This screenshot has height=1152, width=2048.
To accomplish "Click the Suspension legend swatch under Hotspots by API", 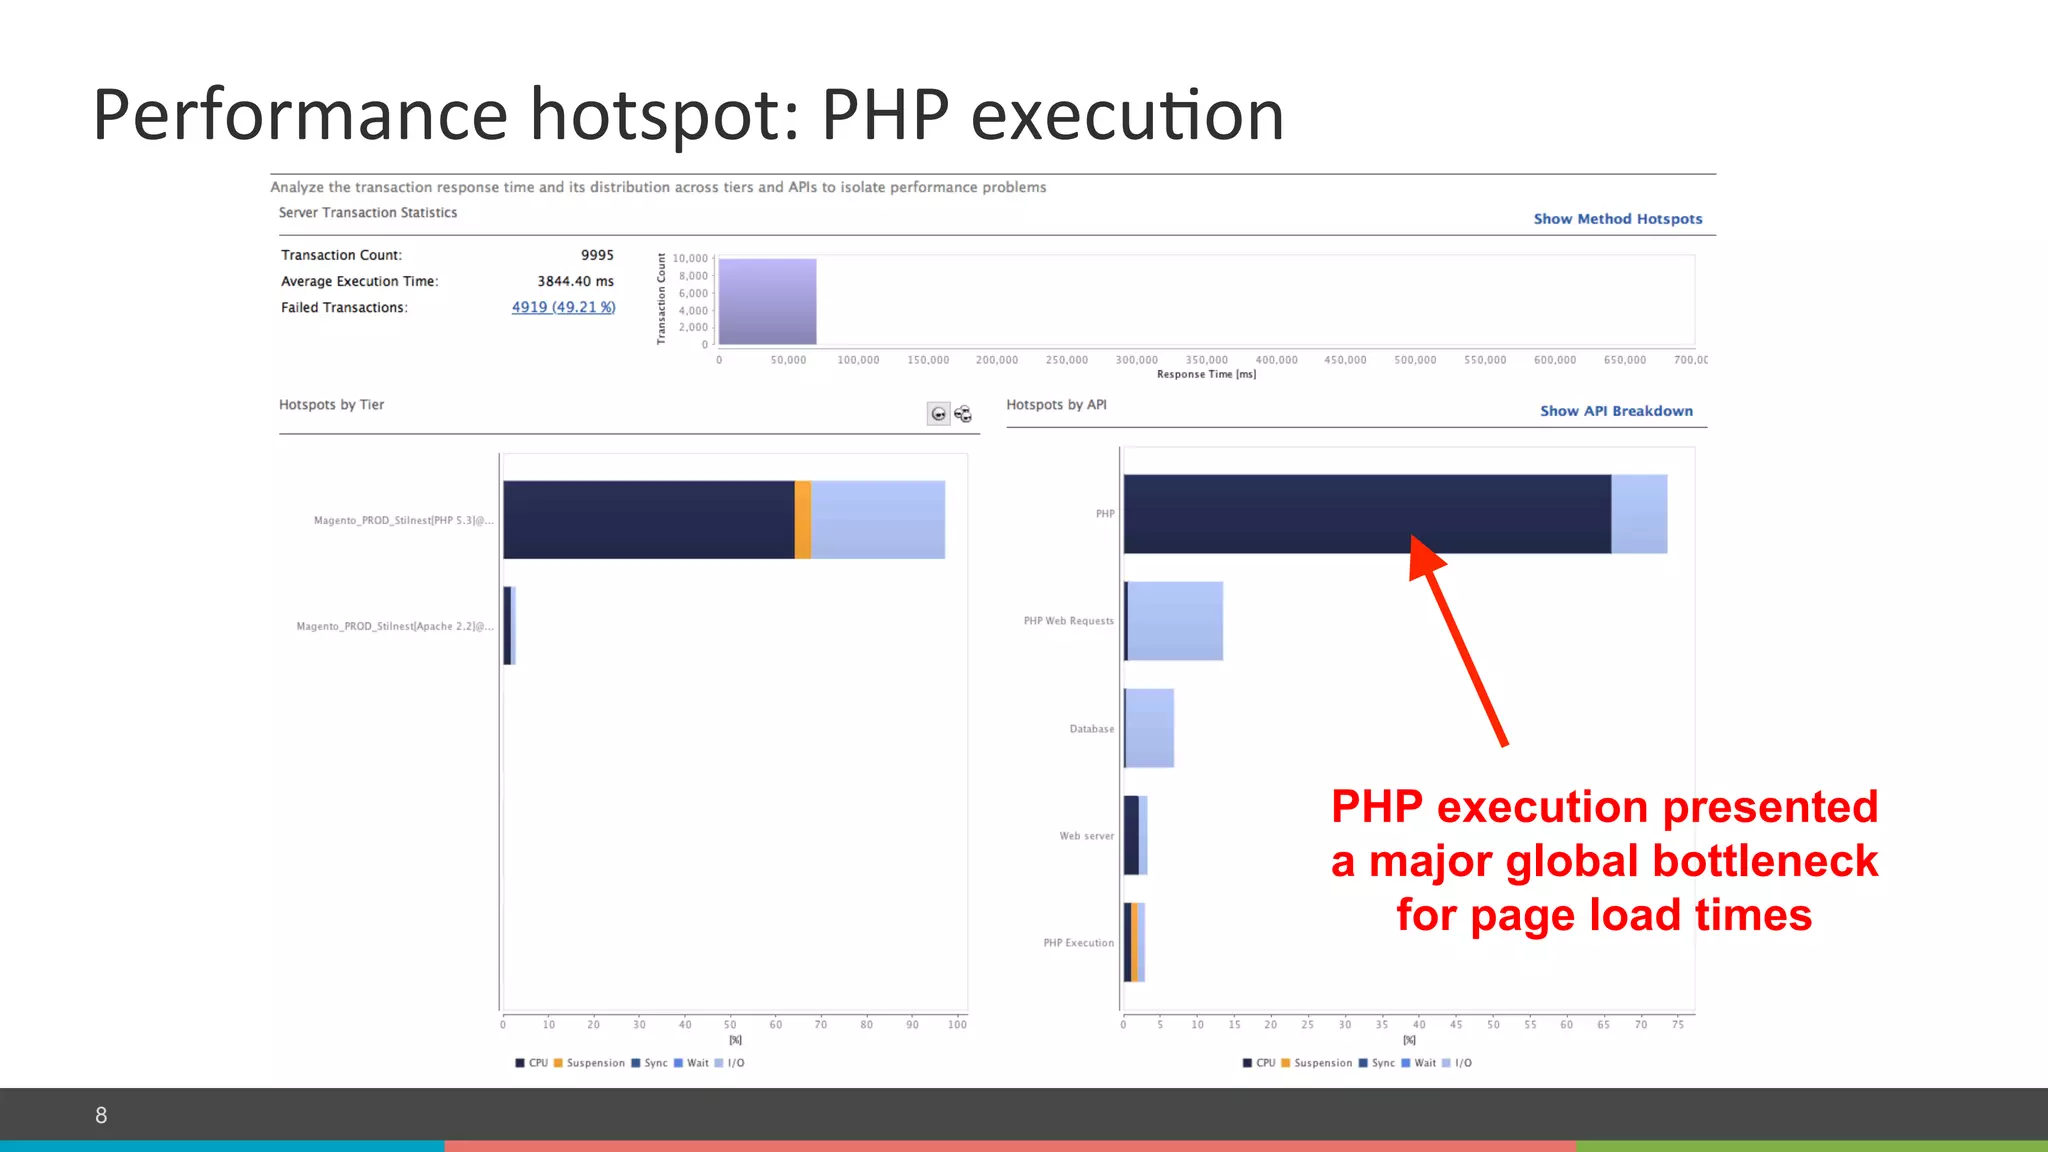I will point(1285,1063).
